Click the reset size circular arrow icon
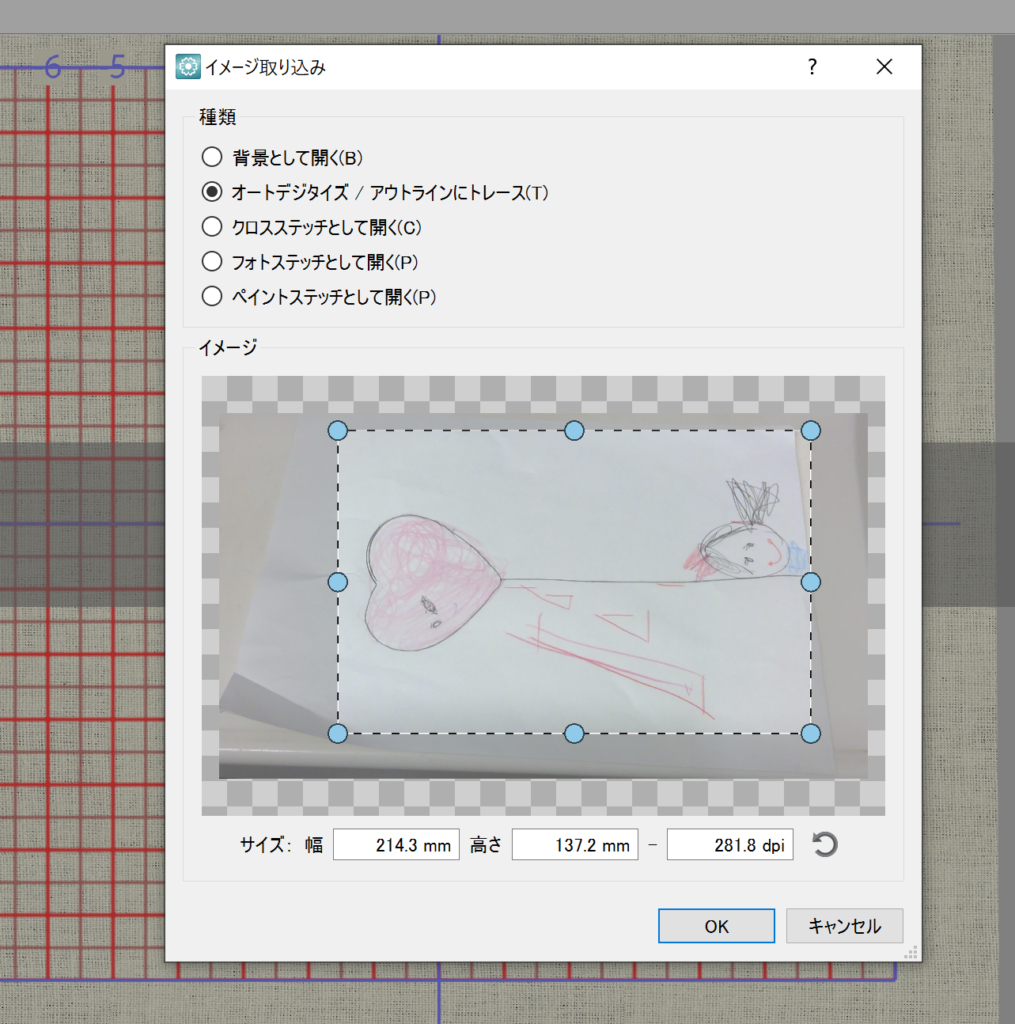 tap(825, 845)
